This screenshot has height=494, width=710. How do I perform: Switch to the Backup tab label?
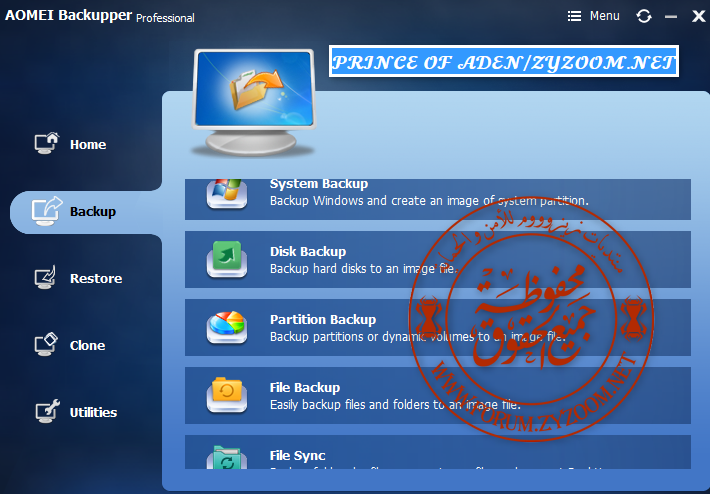coord(93,211)
